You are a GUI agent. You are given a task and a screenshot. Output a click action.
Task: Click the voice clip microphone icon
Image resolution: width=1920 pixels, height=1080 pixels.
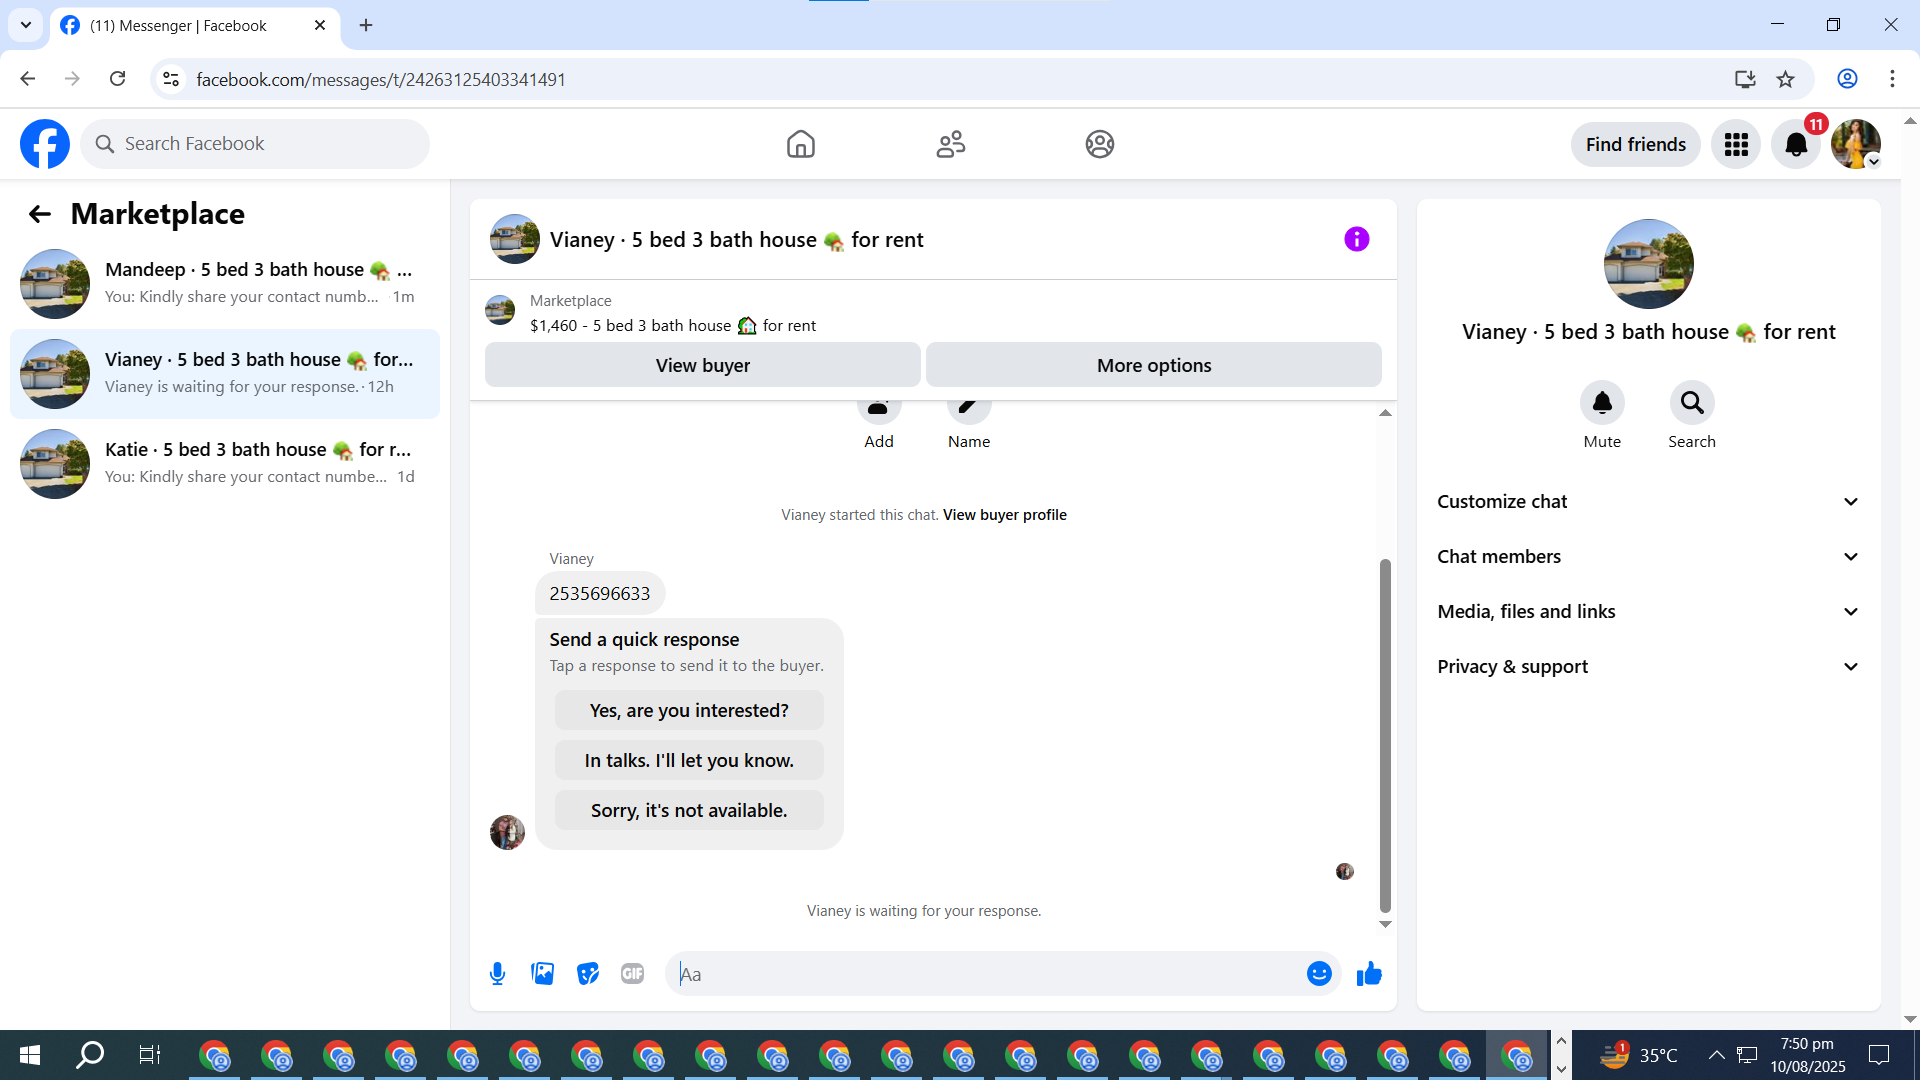tap(497, 973)
